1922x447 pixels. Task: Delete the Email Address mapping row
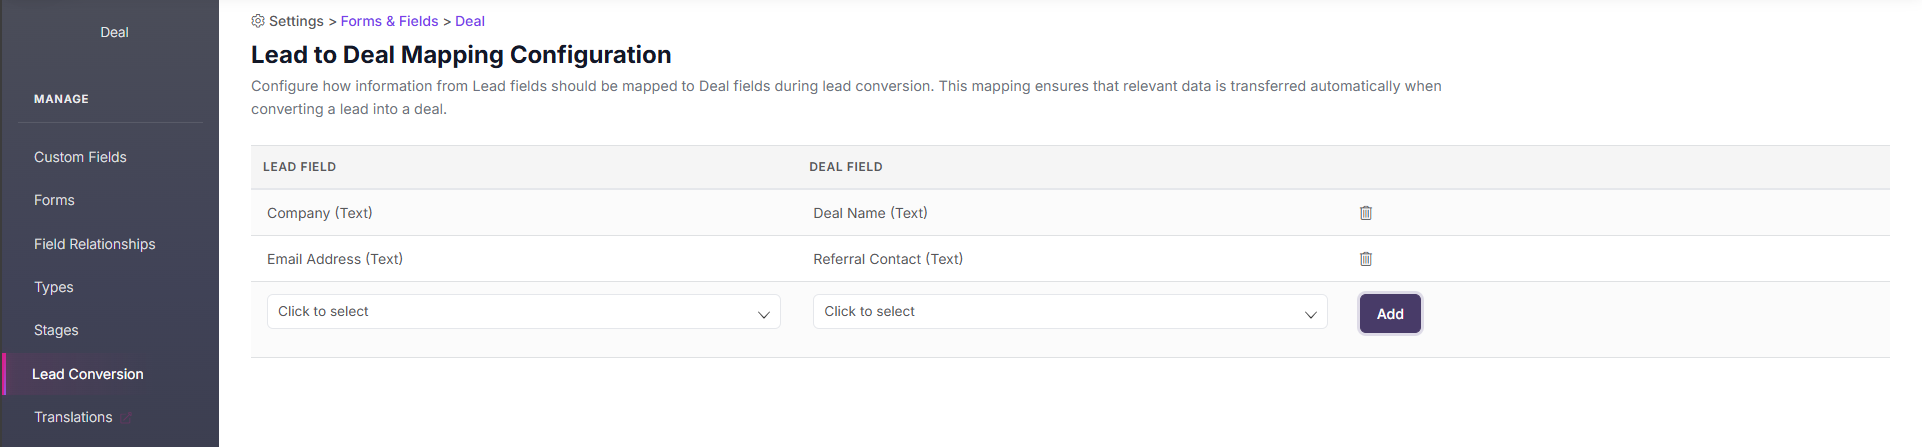(1366, 259)
